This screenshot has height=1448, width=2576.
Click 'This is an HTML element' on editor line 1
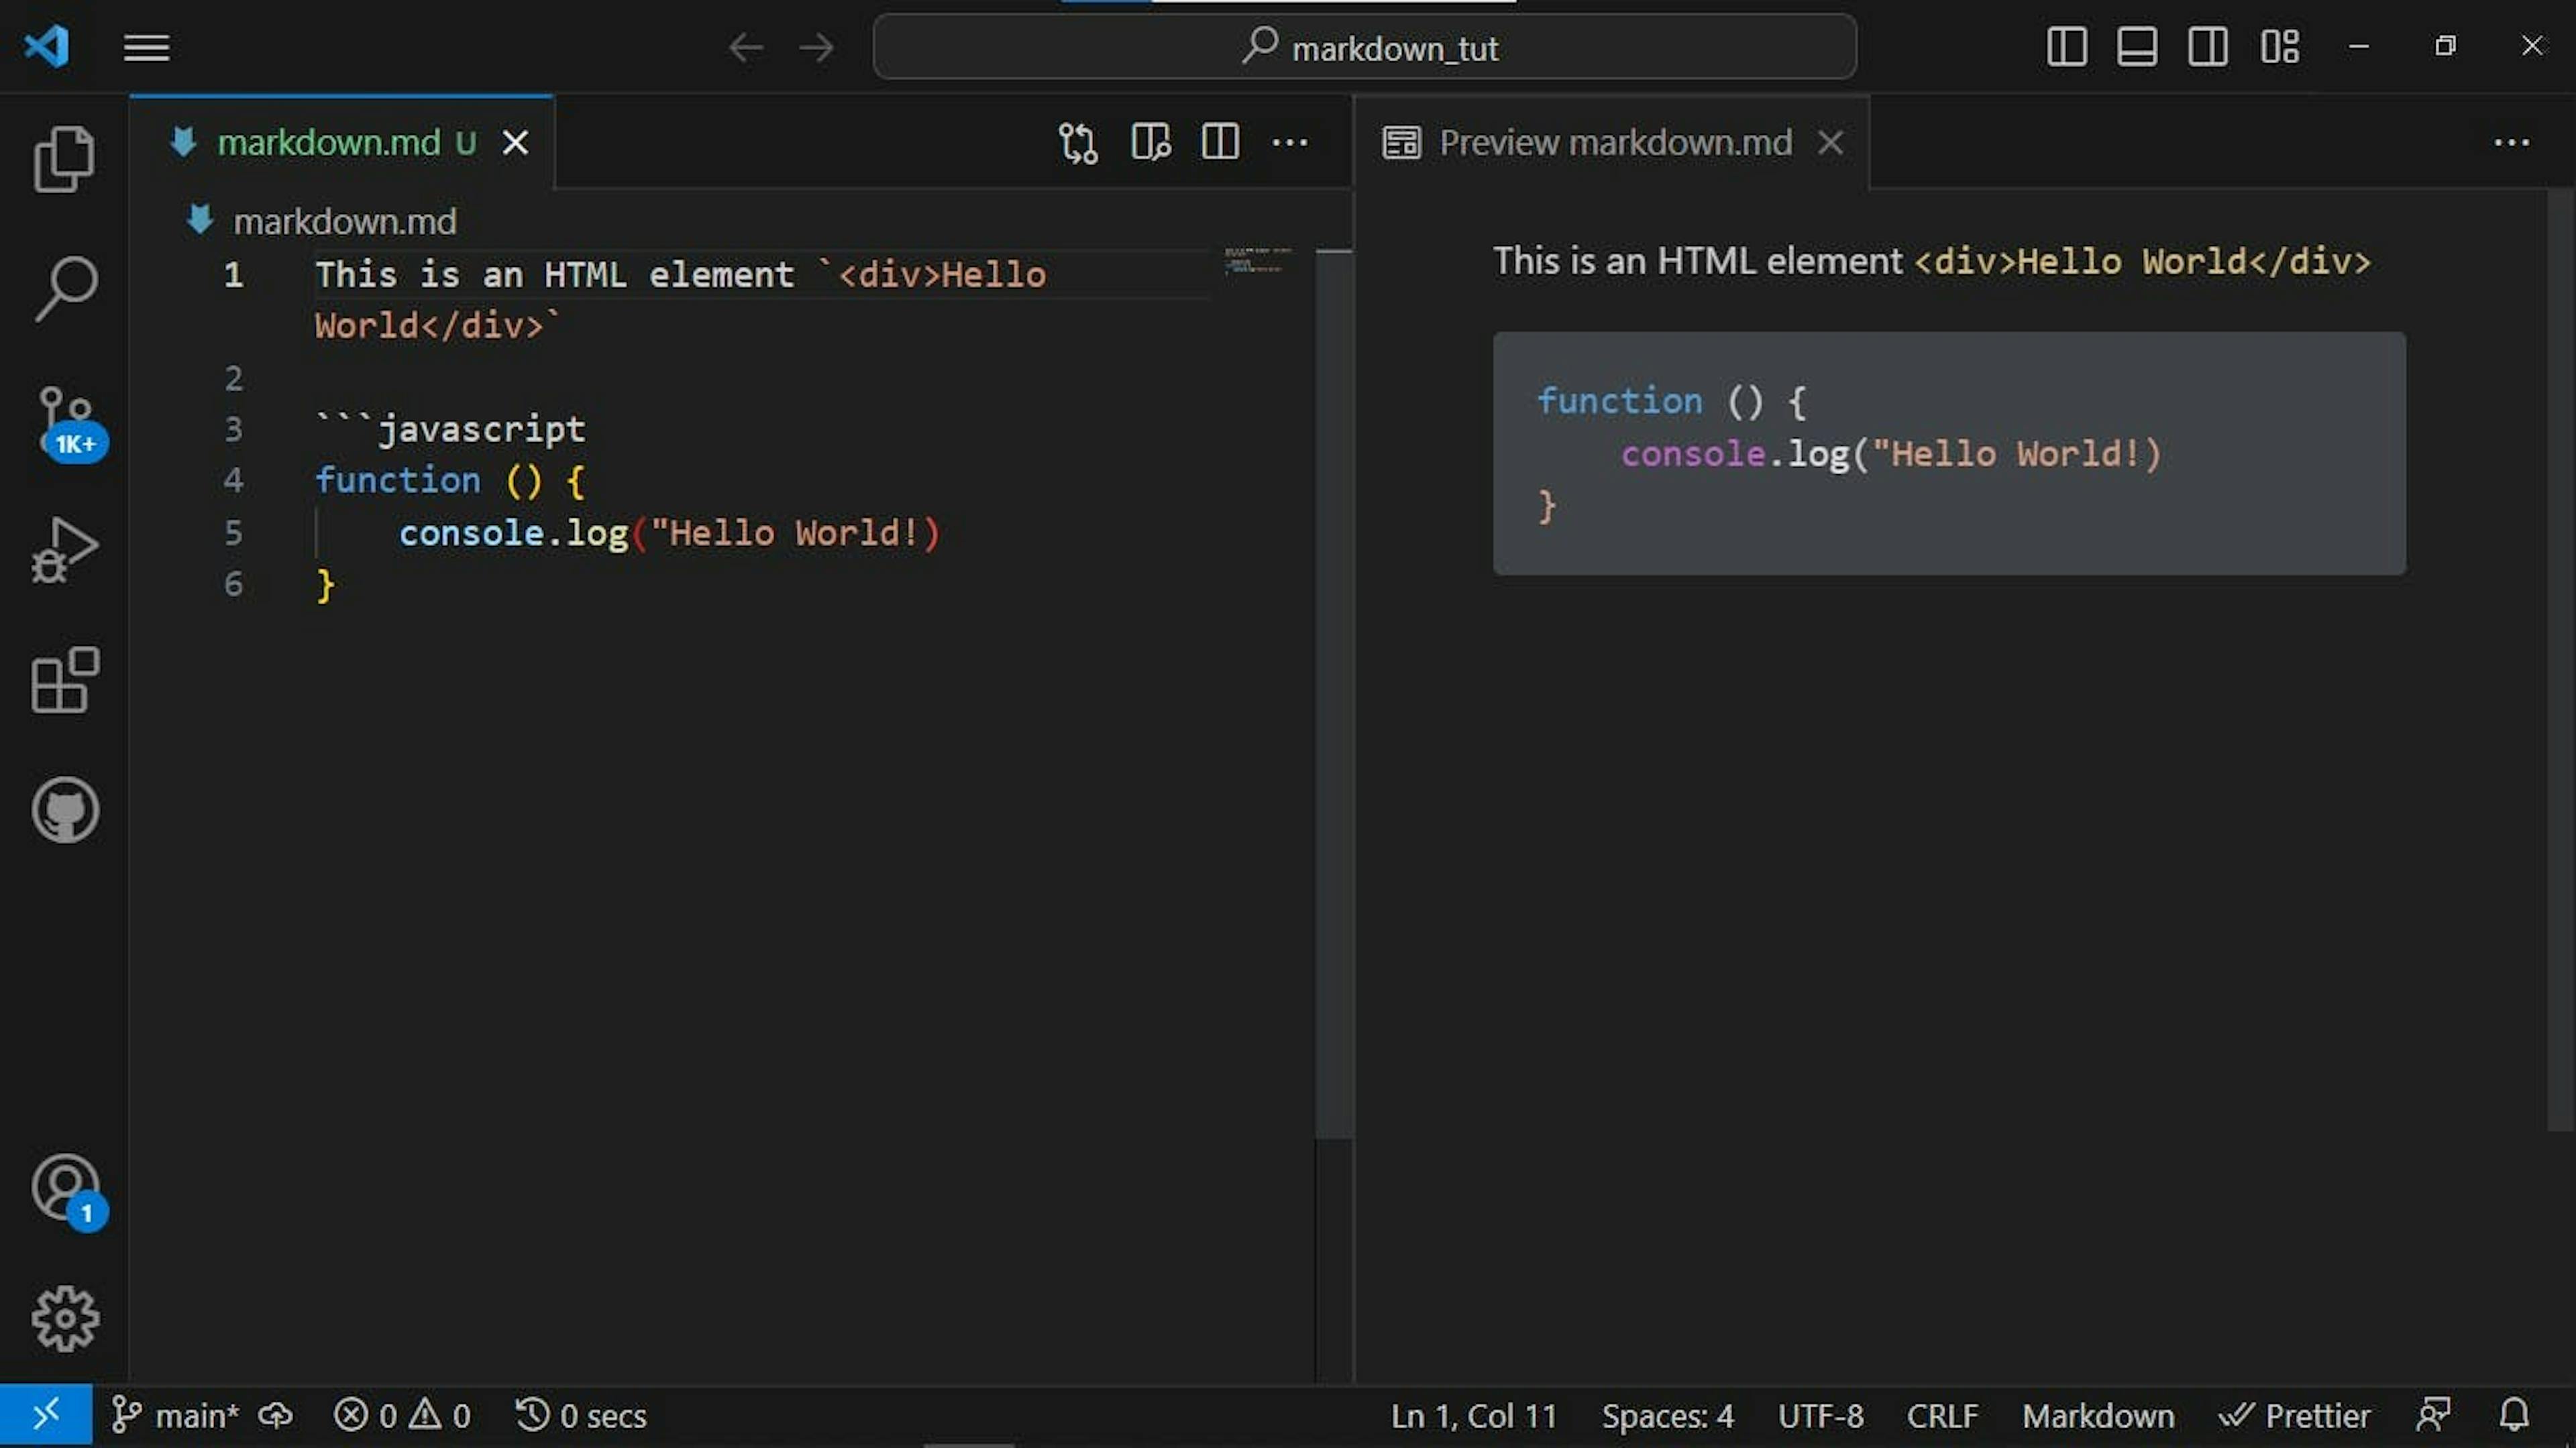(555, 274)
